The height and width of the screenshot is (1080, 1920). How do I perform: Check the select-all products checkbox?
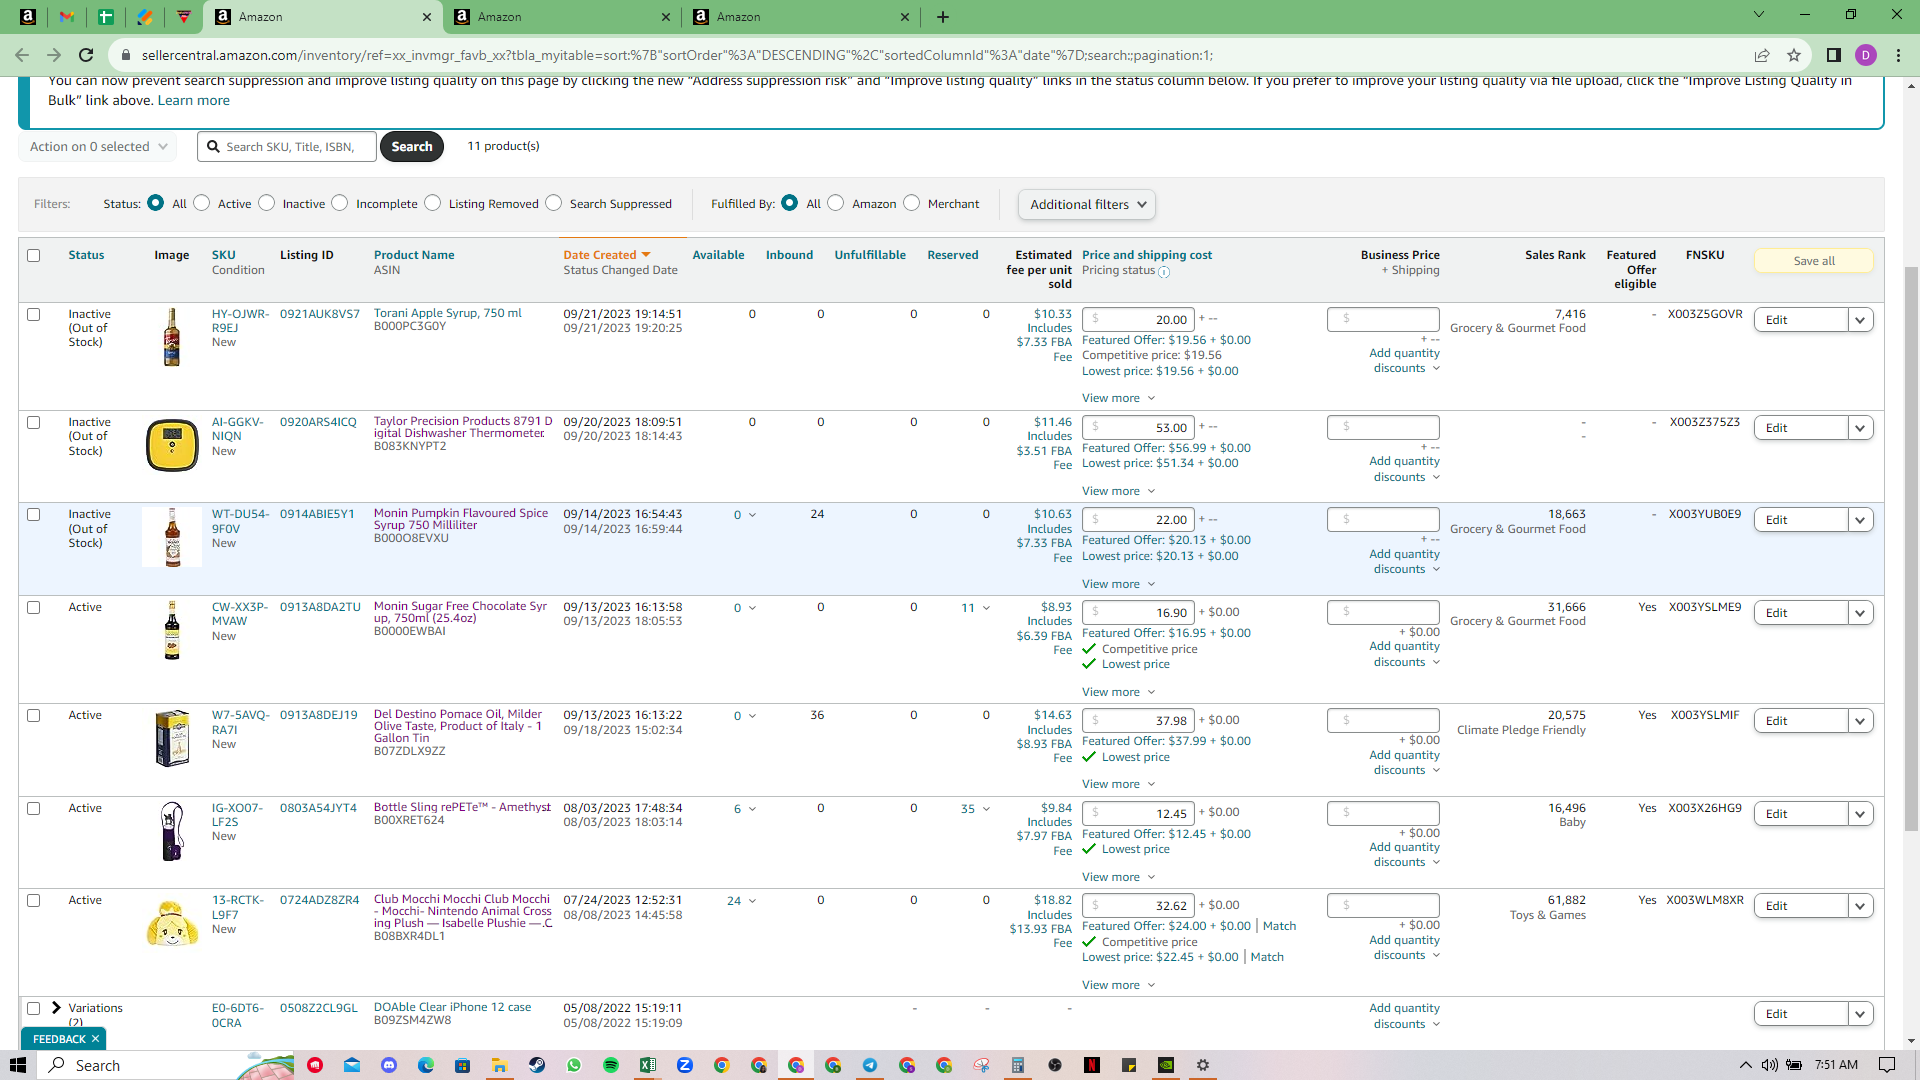(x=34, y=255)
